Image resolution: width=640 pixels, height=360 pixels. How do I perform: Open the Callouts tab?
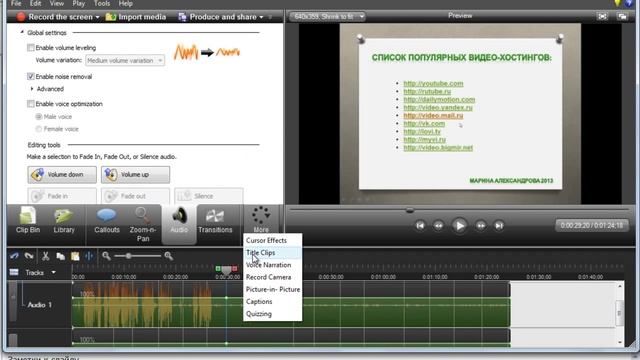107,220
